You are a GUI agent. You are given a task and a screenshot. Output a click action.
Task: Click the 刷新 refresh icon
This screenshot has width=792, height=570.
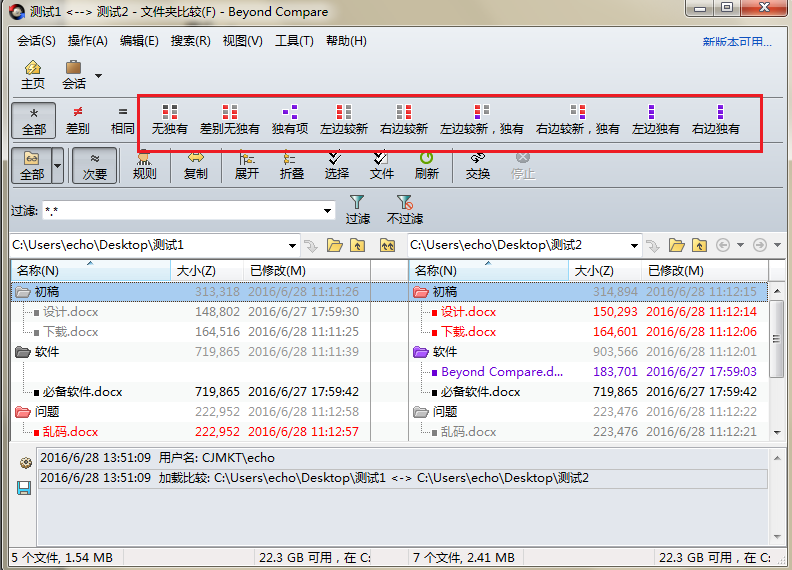pos(426,158)
